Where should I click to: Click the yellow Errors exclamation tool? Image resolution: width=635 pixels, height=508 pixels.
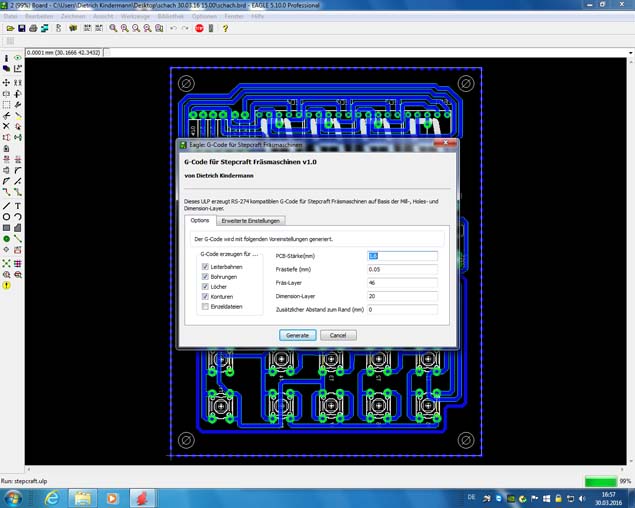(x=6, y=286)
